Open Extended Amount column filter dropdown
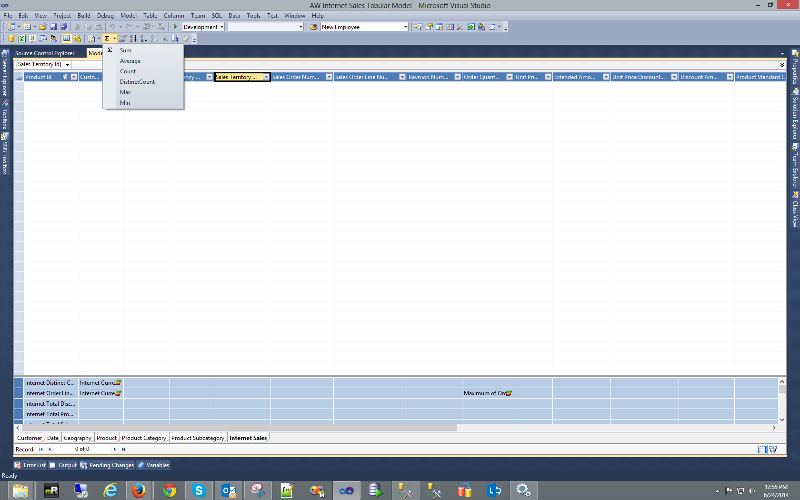The image size is (800, 500). (606, 77)
